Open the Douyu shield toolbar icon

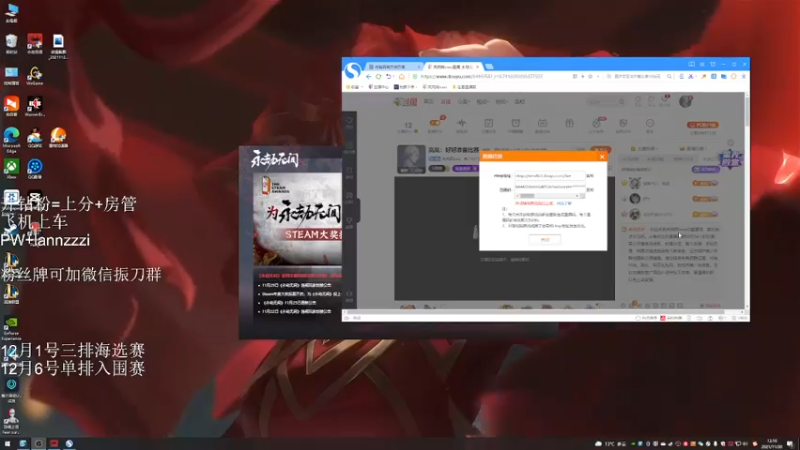tap(623, 123)
